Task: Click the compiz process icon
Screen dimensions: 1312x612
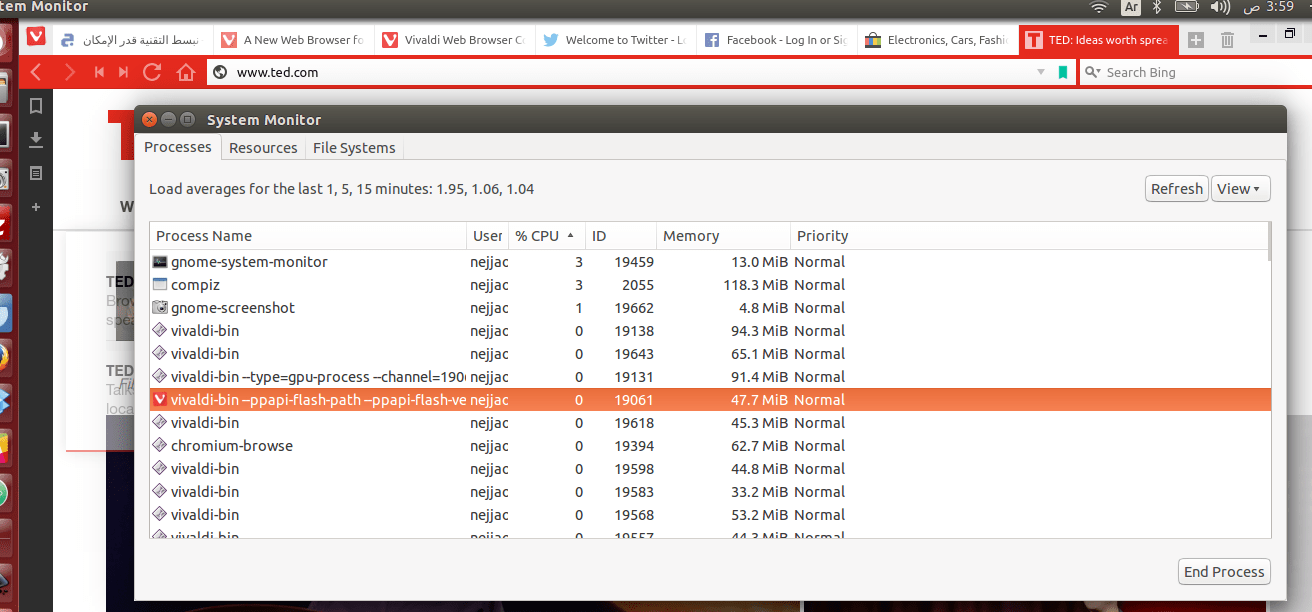Action: (x=160, y=285)
